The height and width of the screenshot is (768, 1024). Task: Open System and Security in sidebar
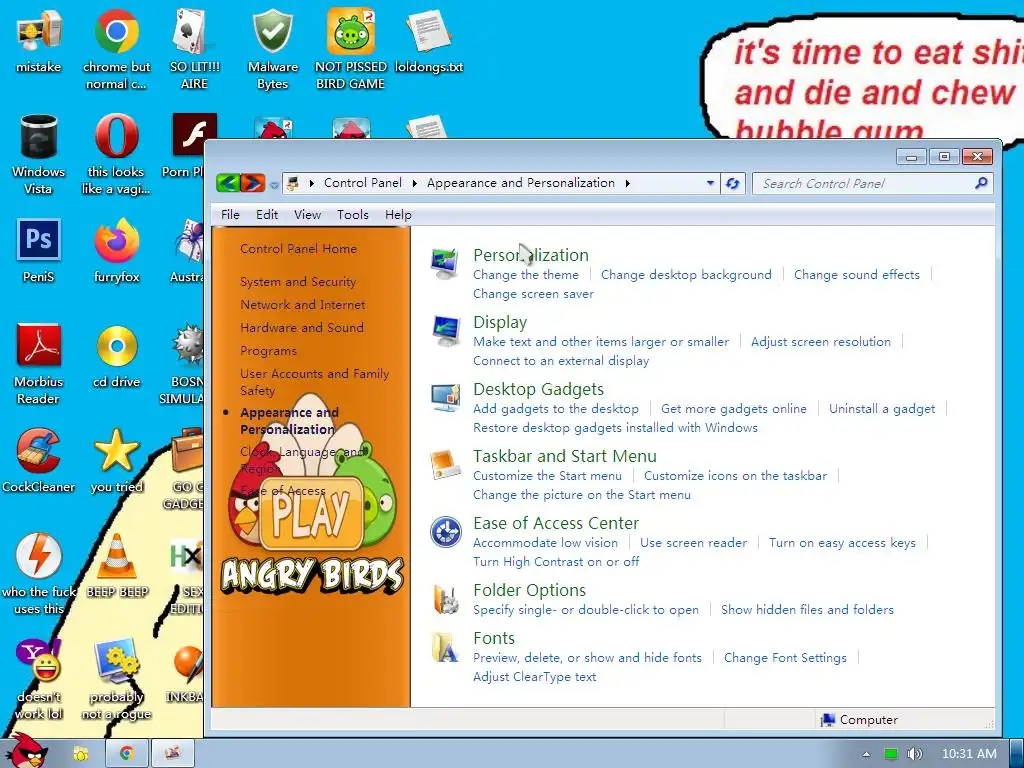[298, 282]
